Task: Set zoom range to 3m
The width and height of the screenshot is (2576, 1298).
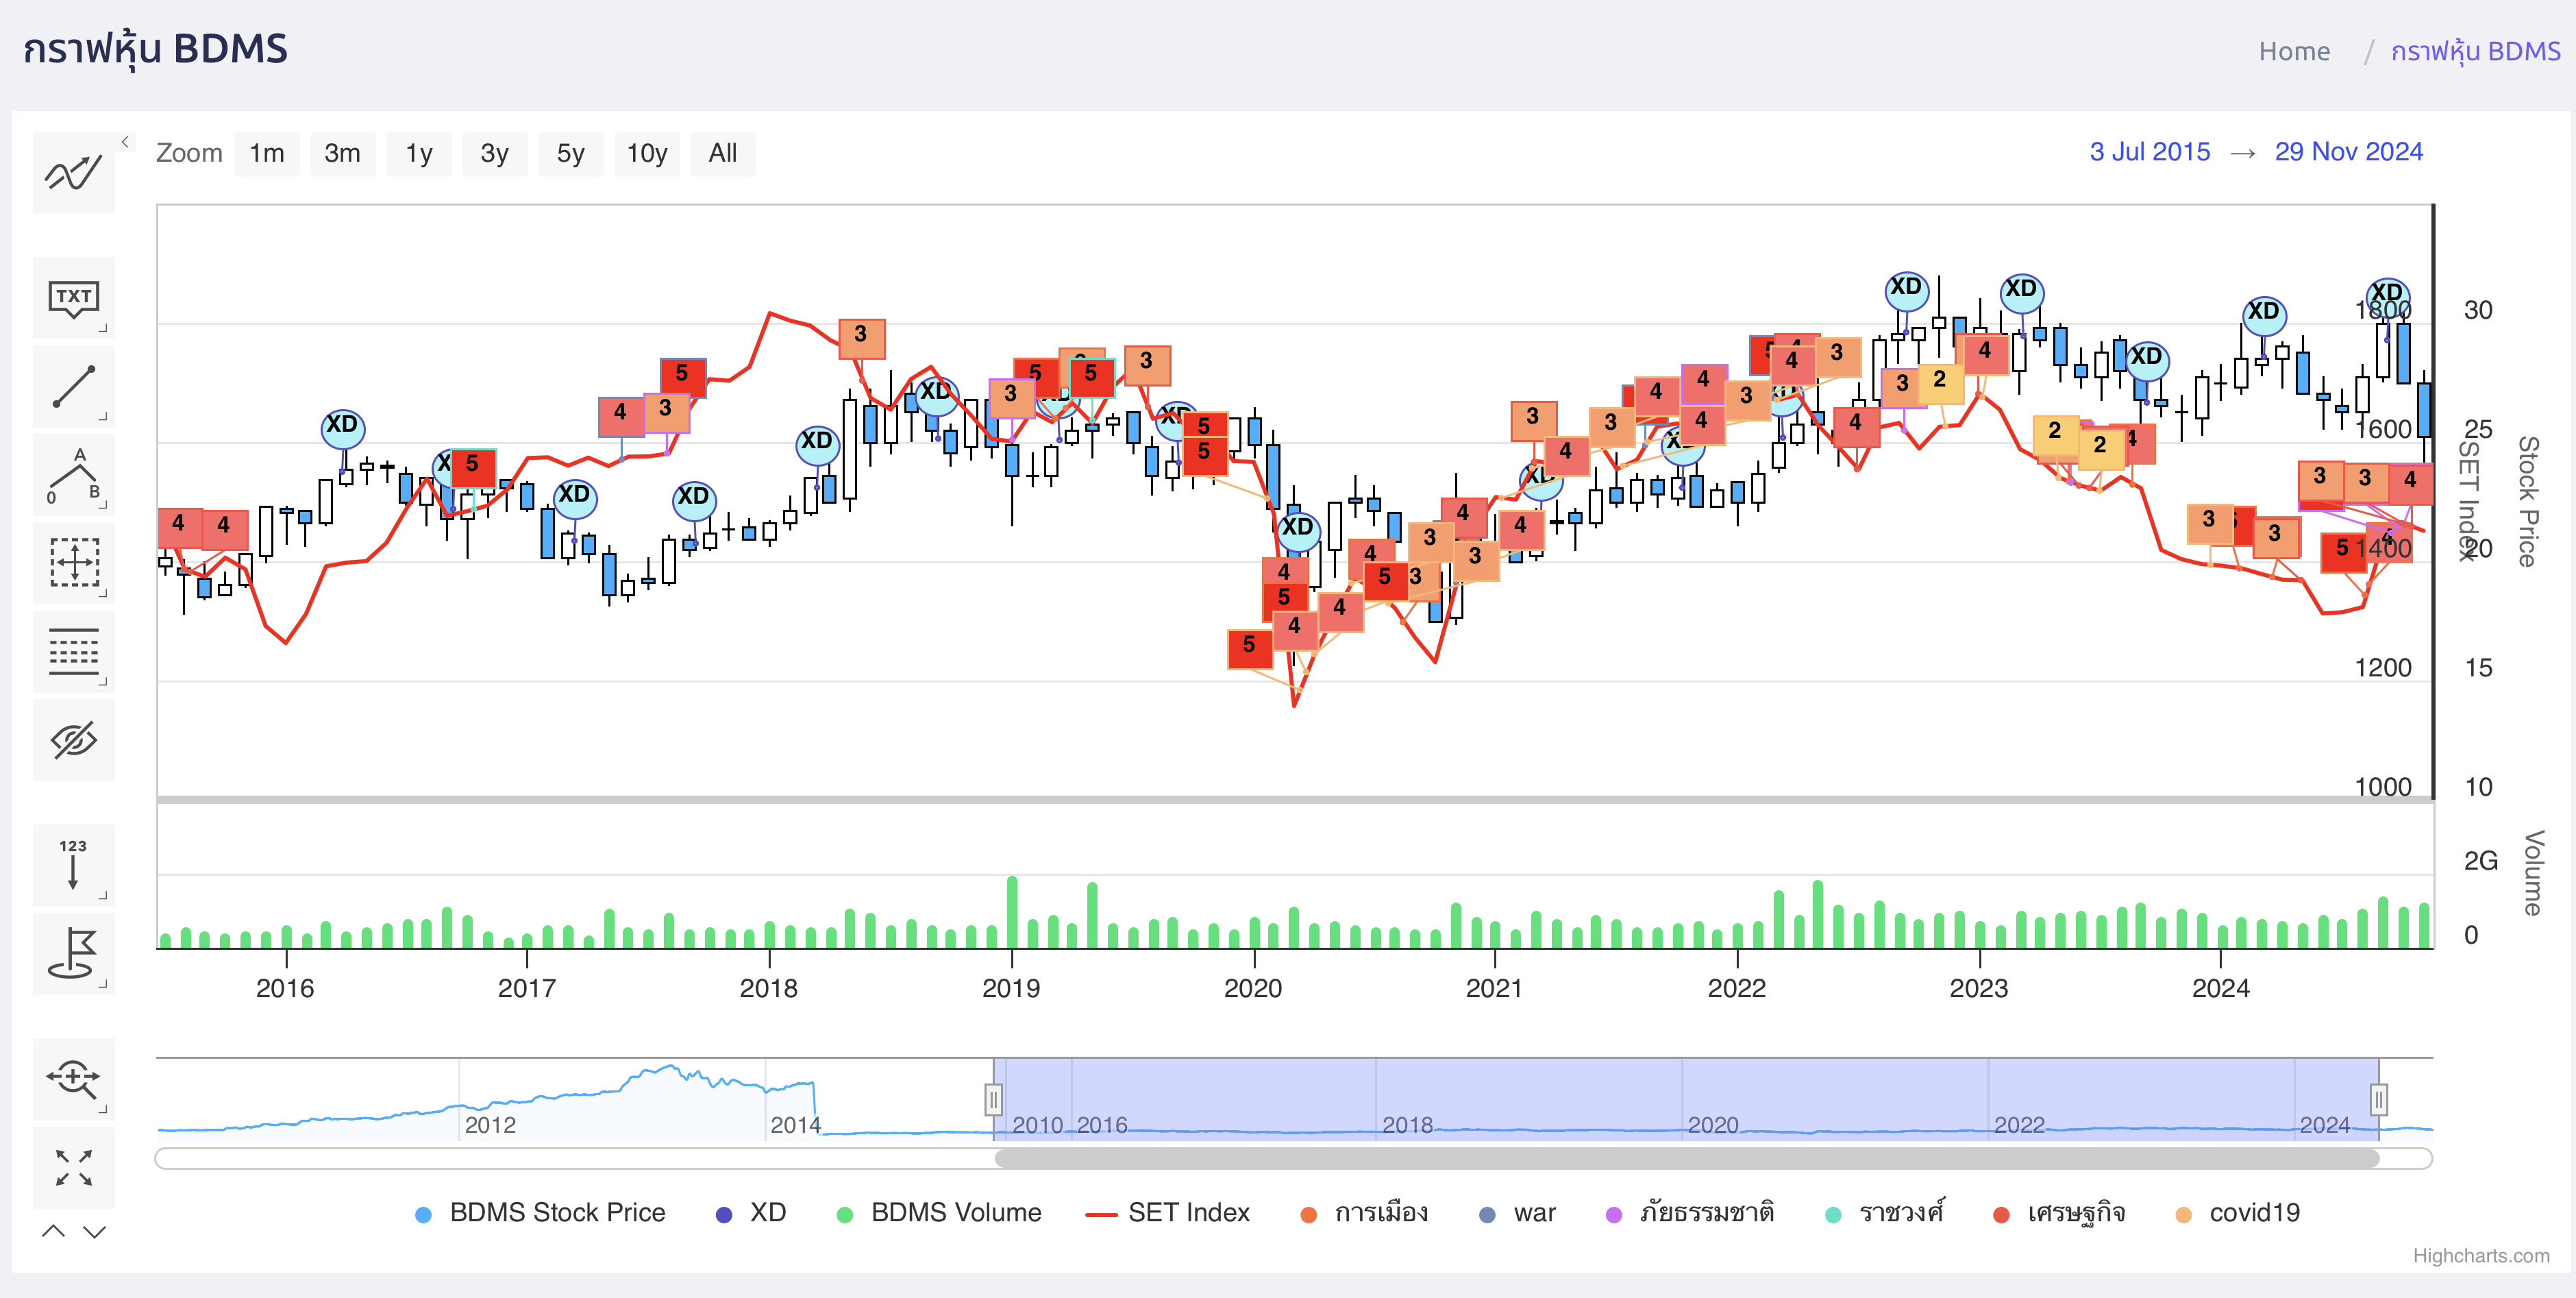Action: [342, 154]
